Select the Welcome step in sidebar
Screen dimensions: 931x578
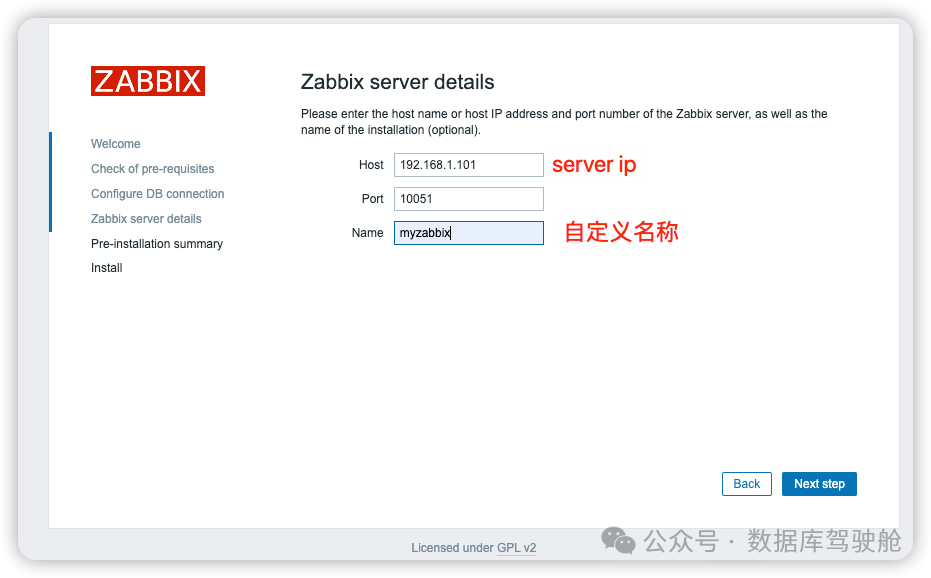click(116, 144)
